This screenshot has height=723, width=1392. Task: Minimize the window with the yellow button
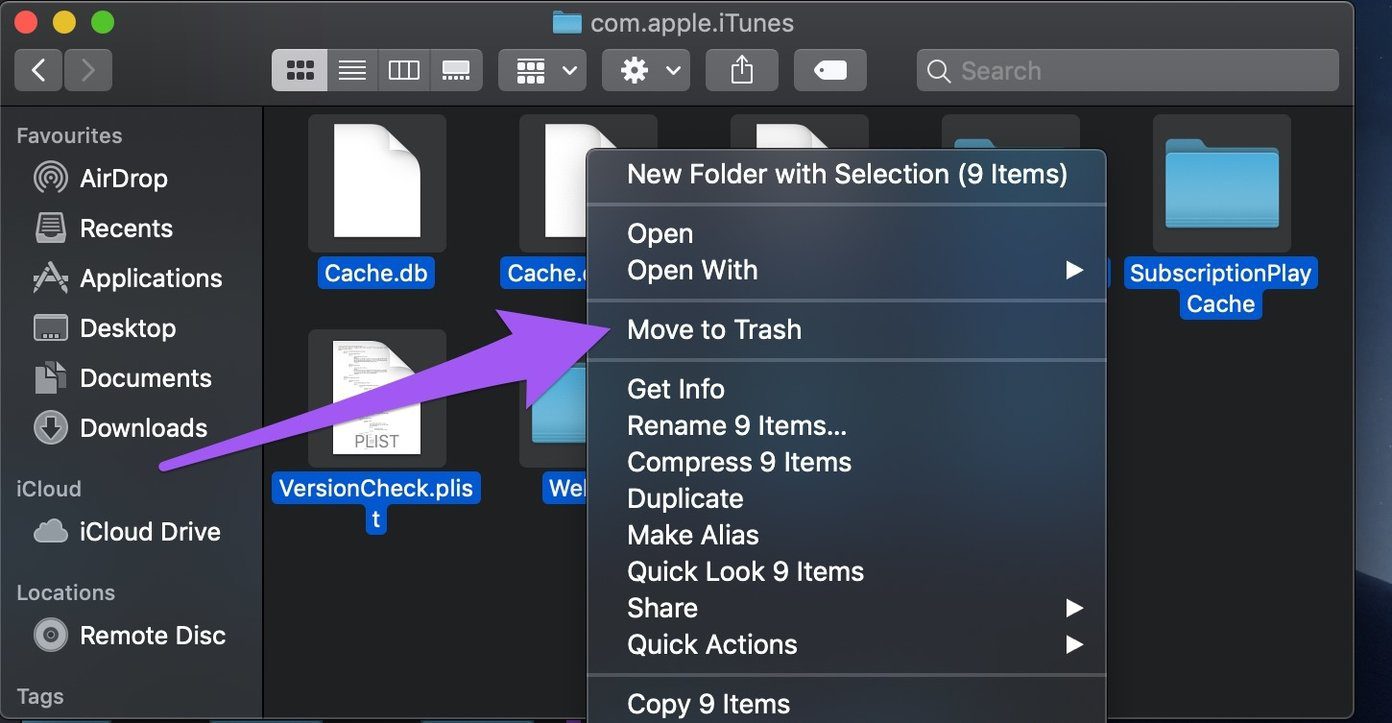(x=64, y=22)
